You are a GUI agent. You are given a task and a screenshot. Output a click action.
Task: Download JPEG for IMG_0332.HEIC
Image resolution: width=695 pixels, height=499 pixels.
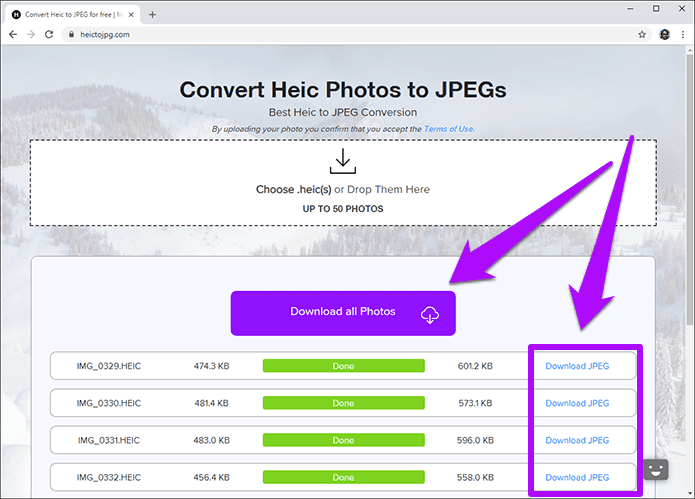click(x=577, y=478)
